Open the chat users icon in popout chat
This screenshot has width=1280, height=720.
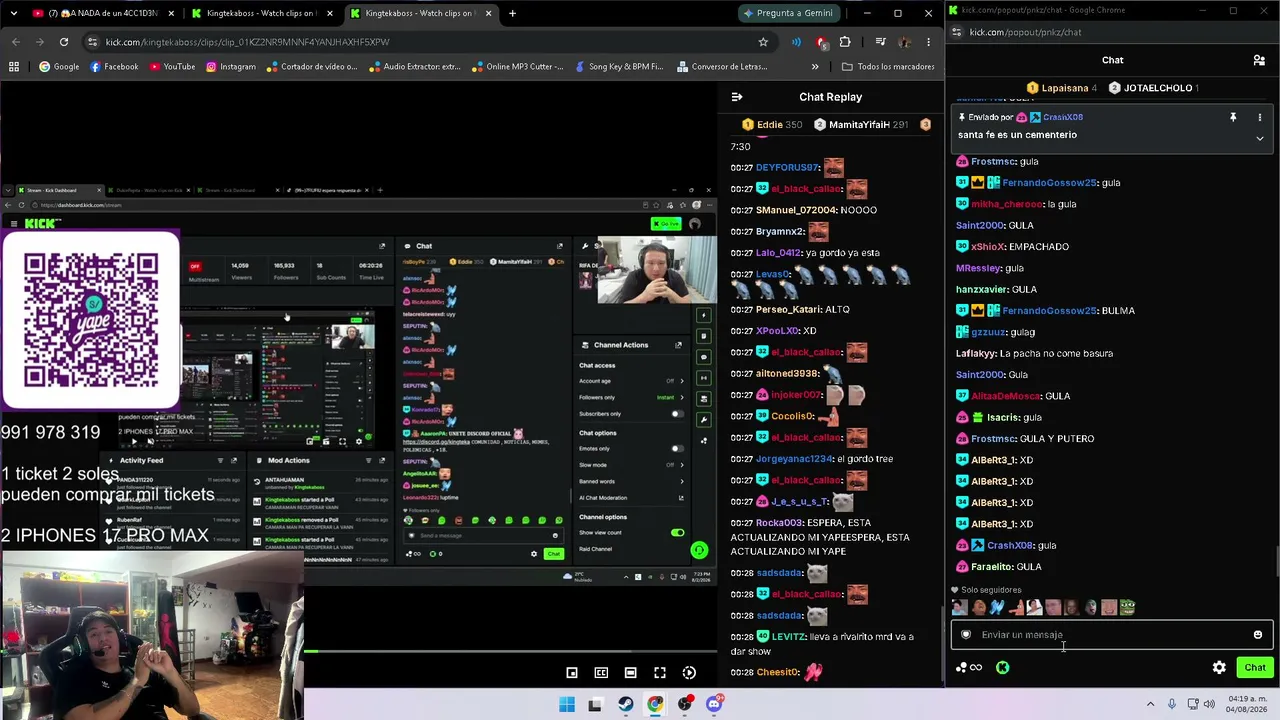(1259, 60)
